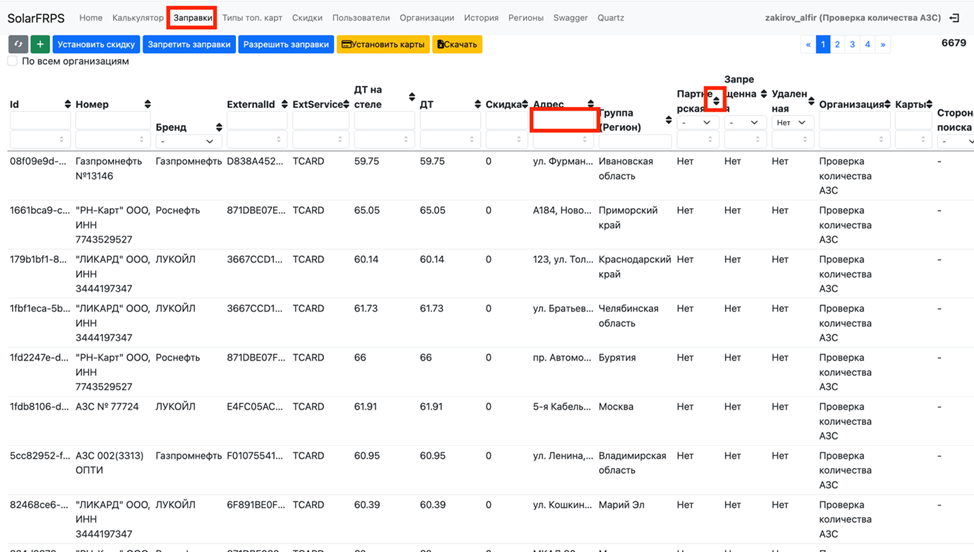Focus the Адрес text filter field
This screenshot has width=974, height=552.
point(564,120)
